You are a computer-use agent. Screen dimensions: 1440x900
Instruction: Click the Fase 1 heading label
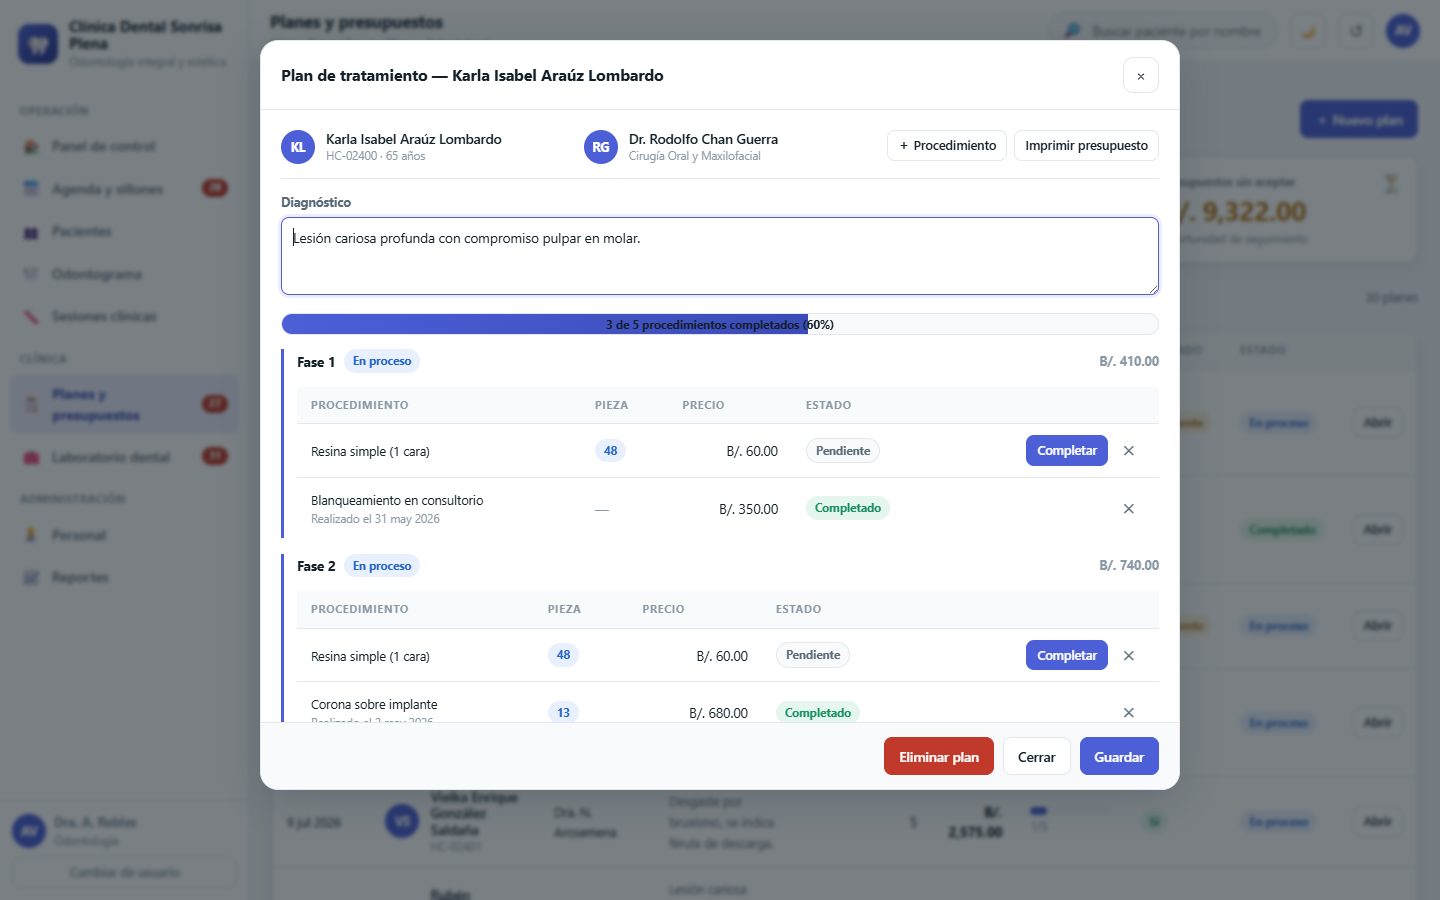(316, 362)
